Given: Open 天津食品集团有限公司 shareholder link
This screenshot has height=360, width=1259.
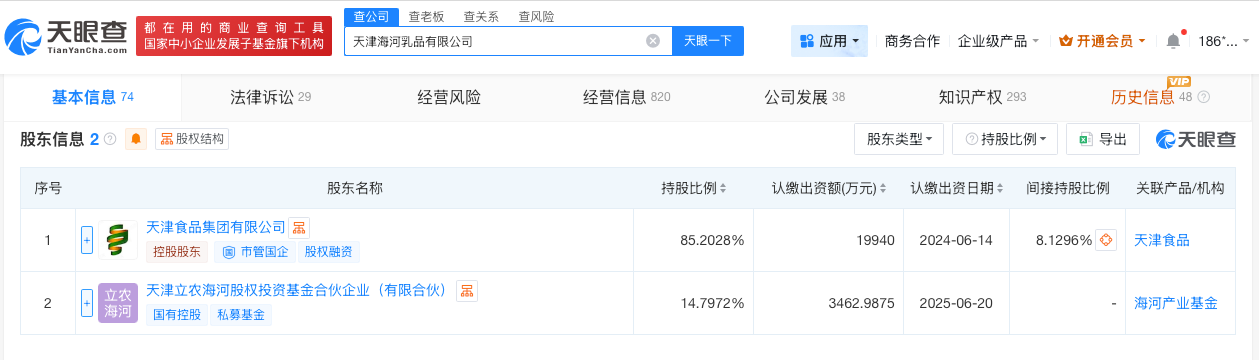Looking at the screenshot, I should (x=216, y=227).
